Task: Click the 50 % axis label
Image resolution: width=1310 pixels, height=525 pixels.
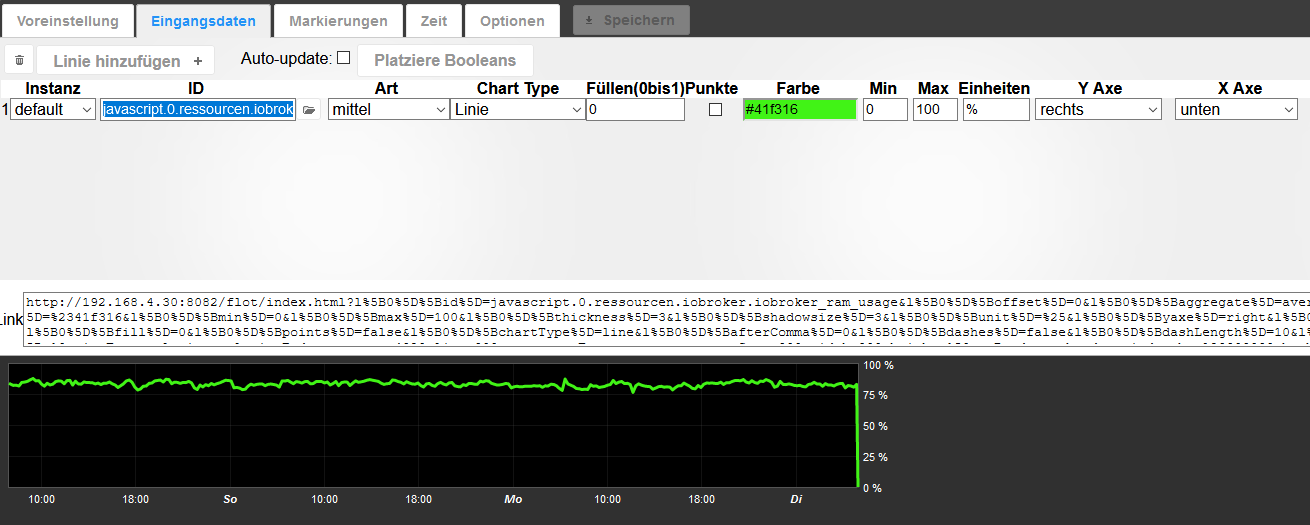Action: (x=875, y=426)
